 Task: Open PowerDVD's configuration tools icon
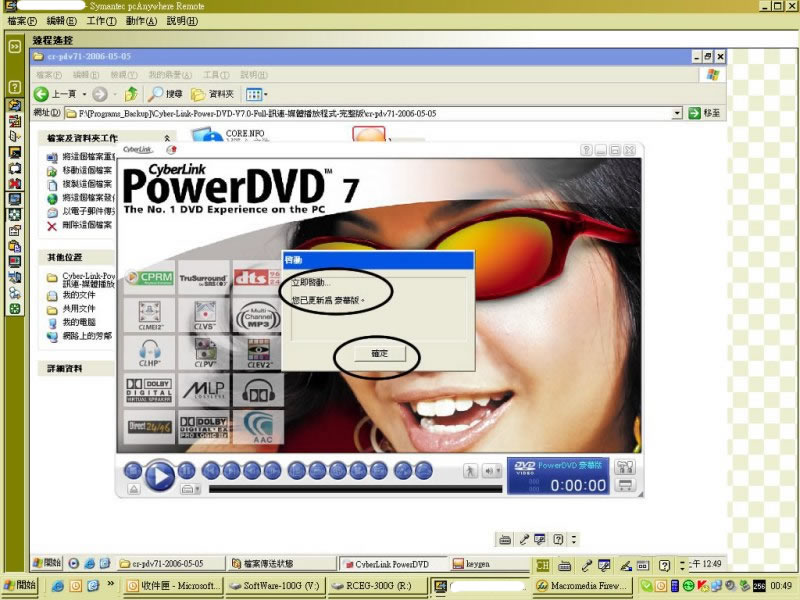625,466
